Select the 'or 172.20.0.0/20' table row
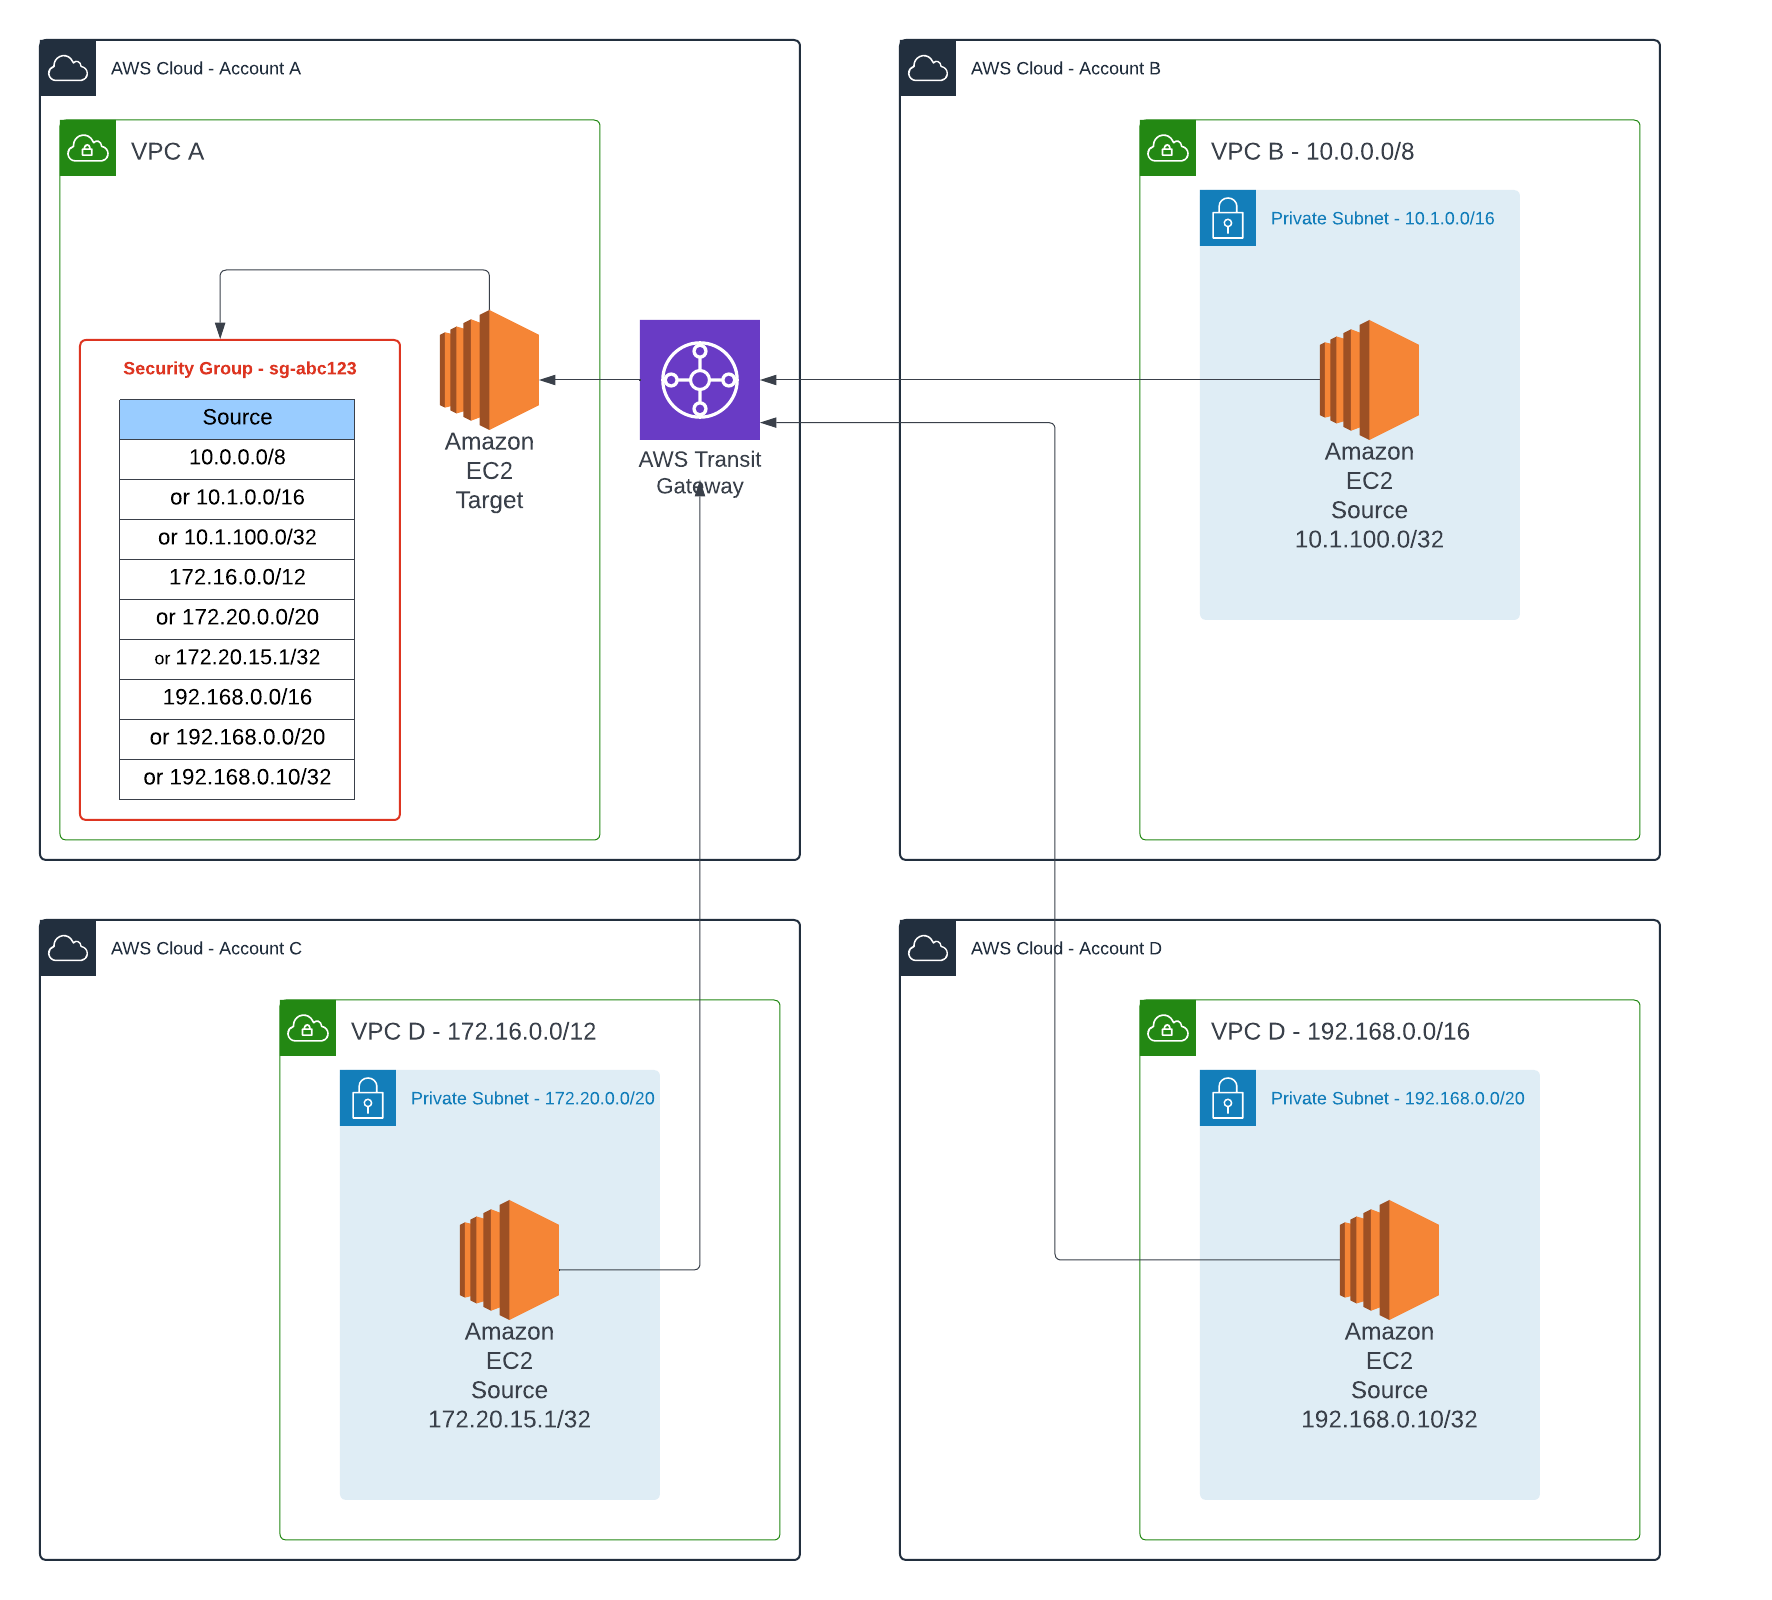 (x=237, y=619)
